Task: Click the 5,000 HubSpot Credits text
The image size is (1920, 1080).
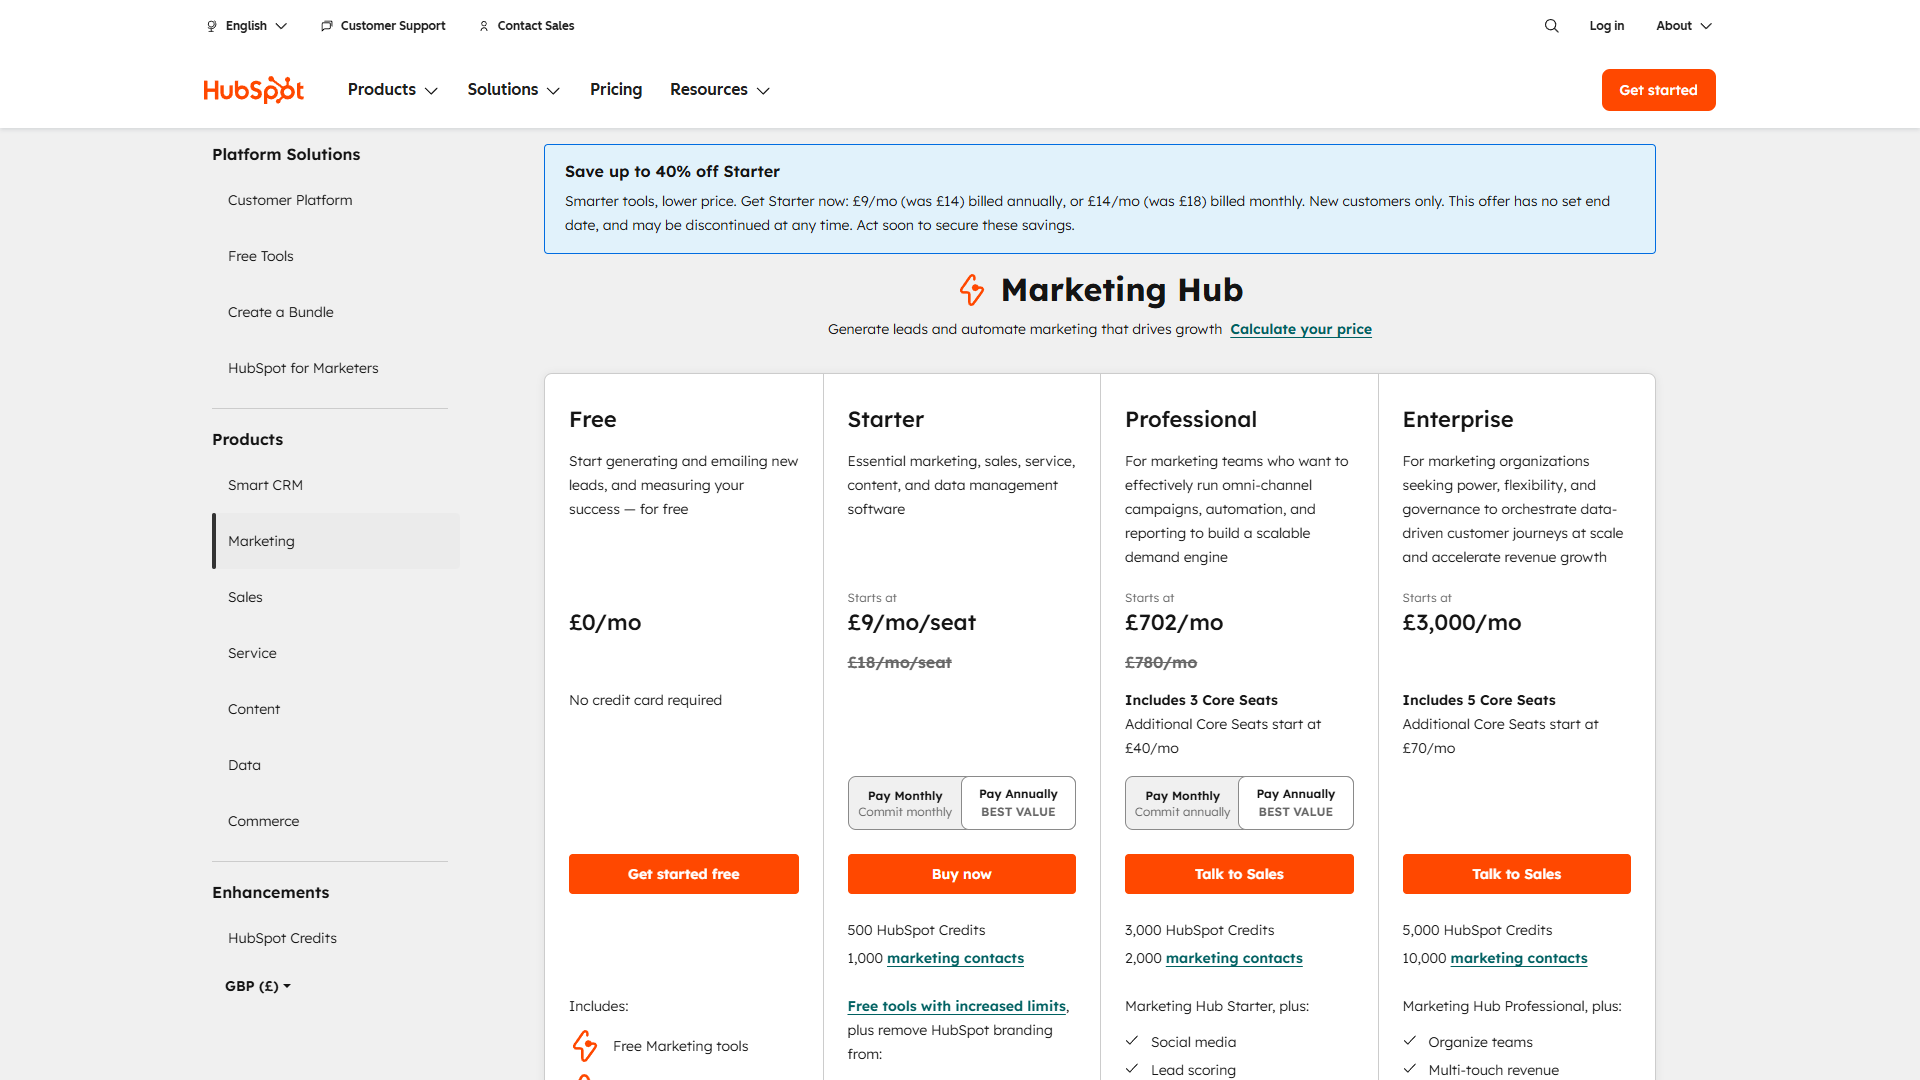Action: click(1477, 930)
